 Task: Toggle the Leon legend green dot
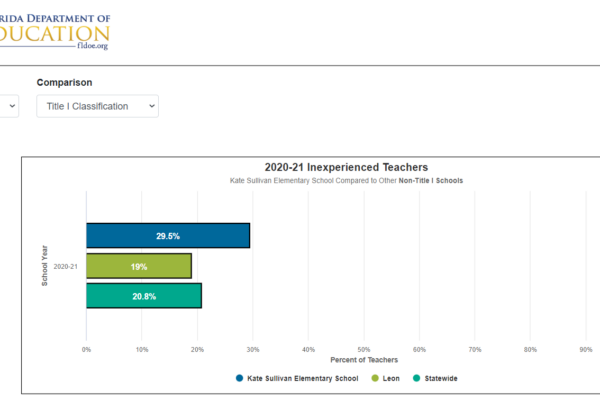pos(375,378)
